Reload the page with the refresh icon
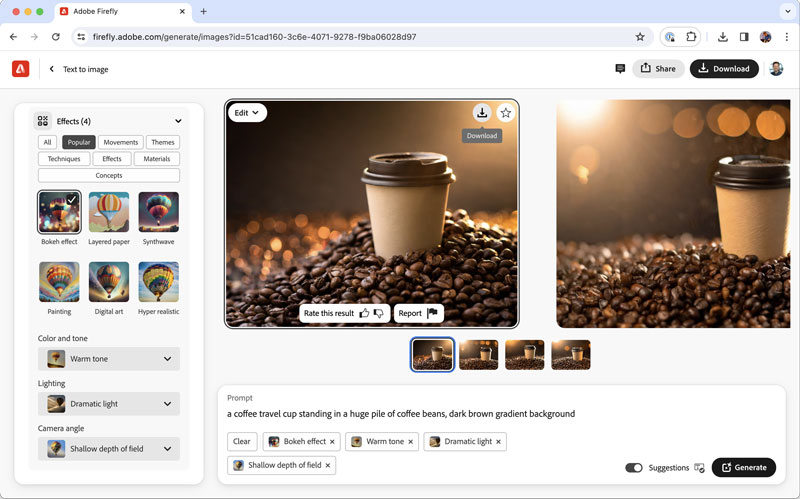This screenshot has height=499, width=800. click(56, 37)
